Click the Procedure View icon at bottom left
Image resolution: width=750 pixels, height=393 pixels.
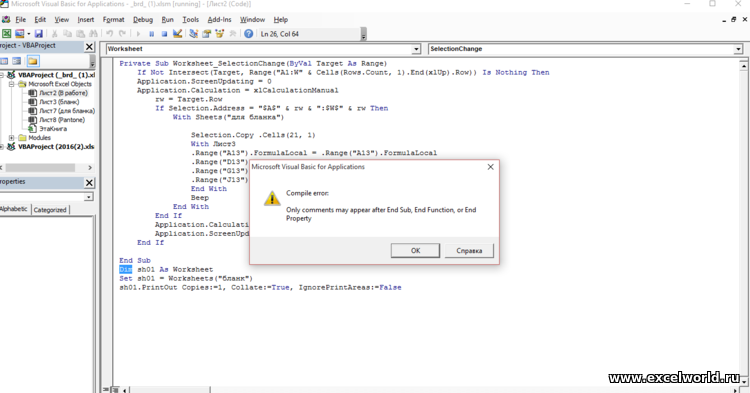click(106, 390)
